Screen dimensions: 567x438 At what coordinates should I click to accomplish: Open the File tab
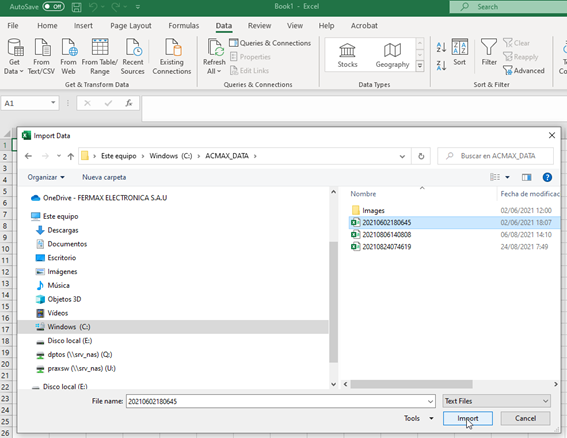[13, 26]
